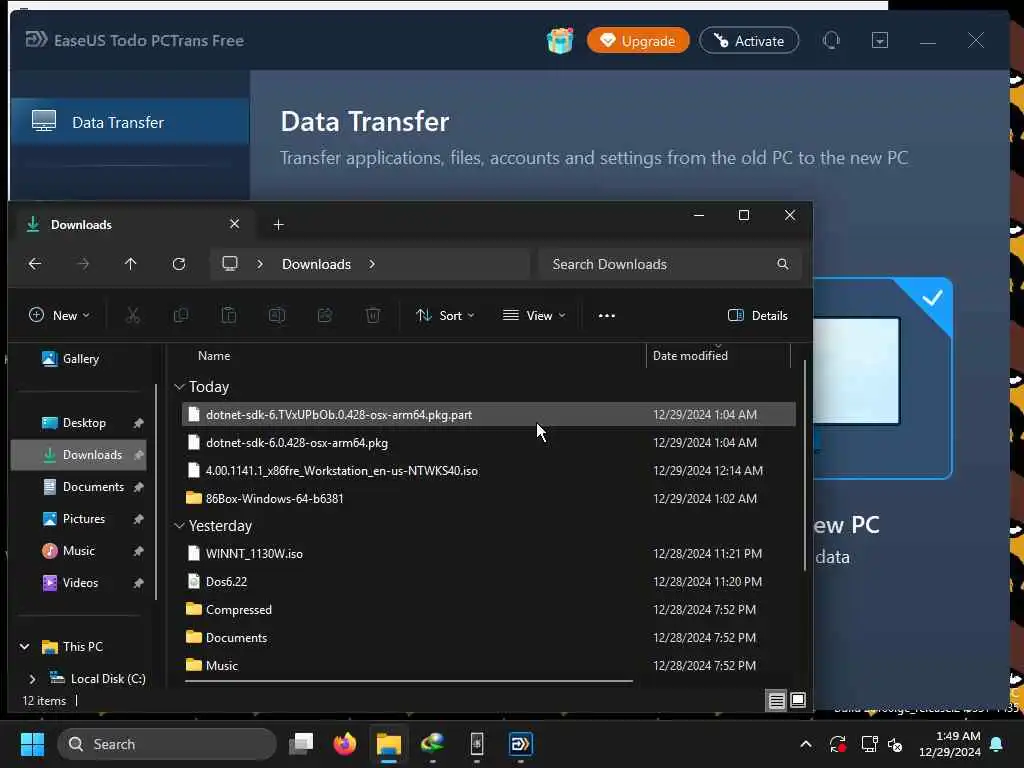Open the View dropdown
This screenshot has height=768, width=1024.
tap(534, 315)
